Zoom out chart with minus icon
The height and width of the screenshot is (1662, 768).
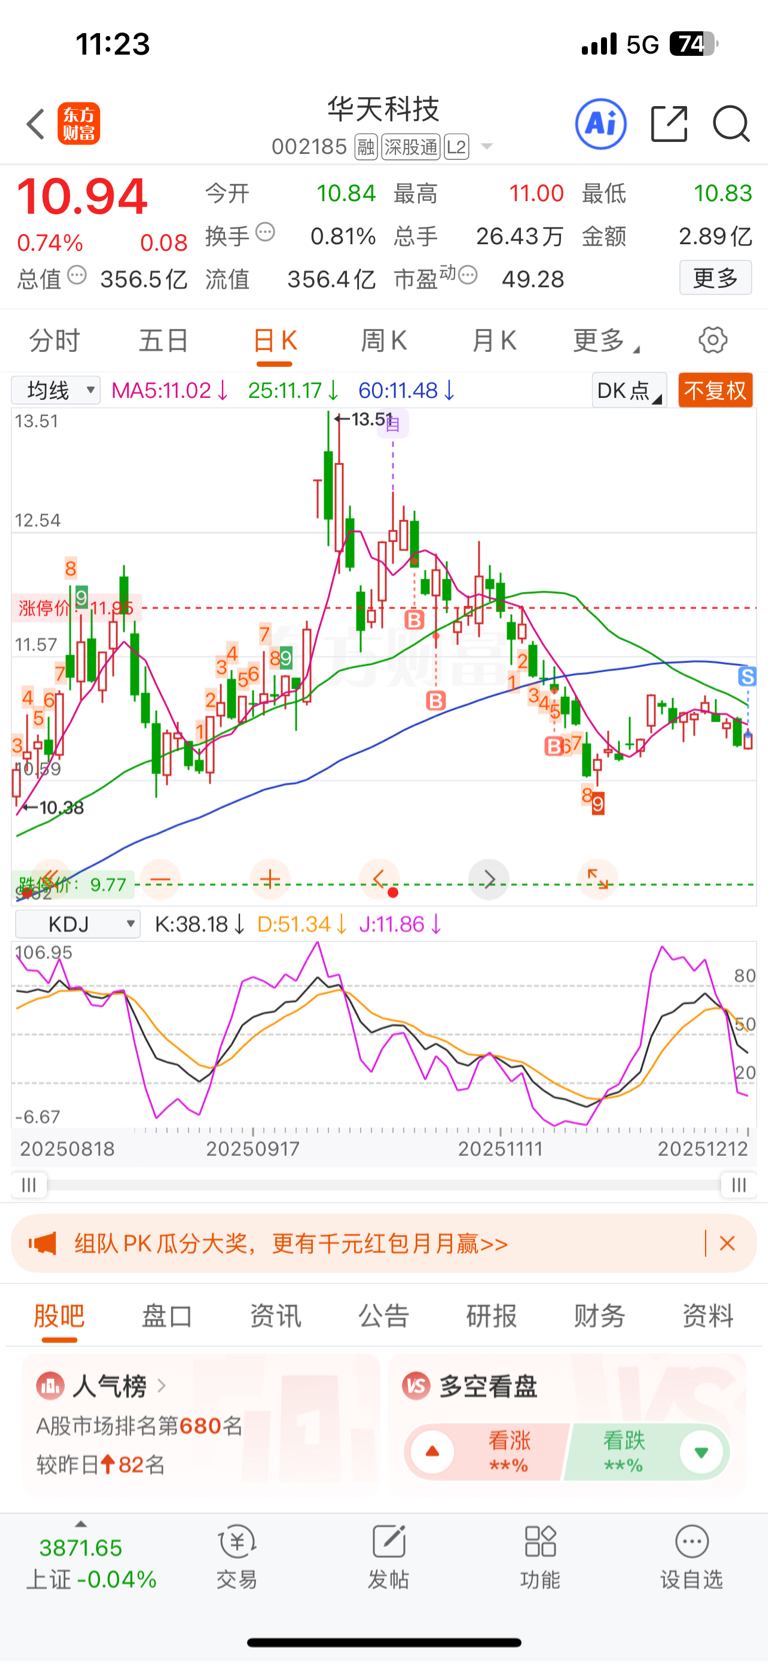160,880
